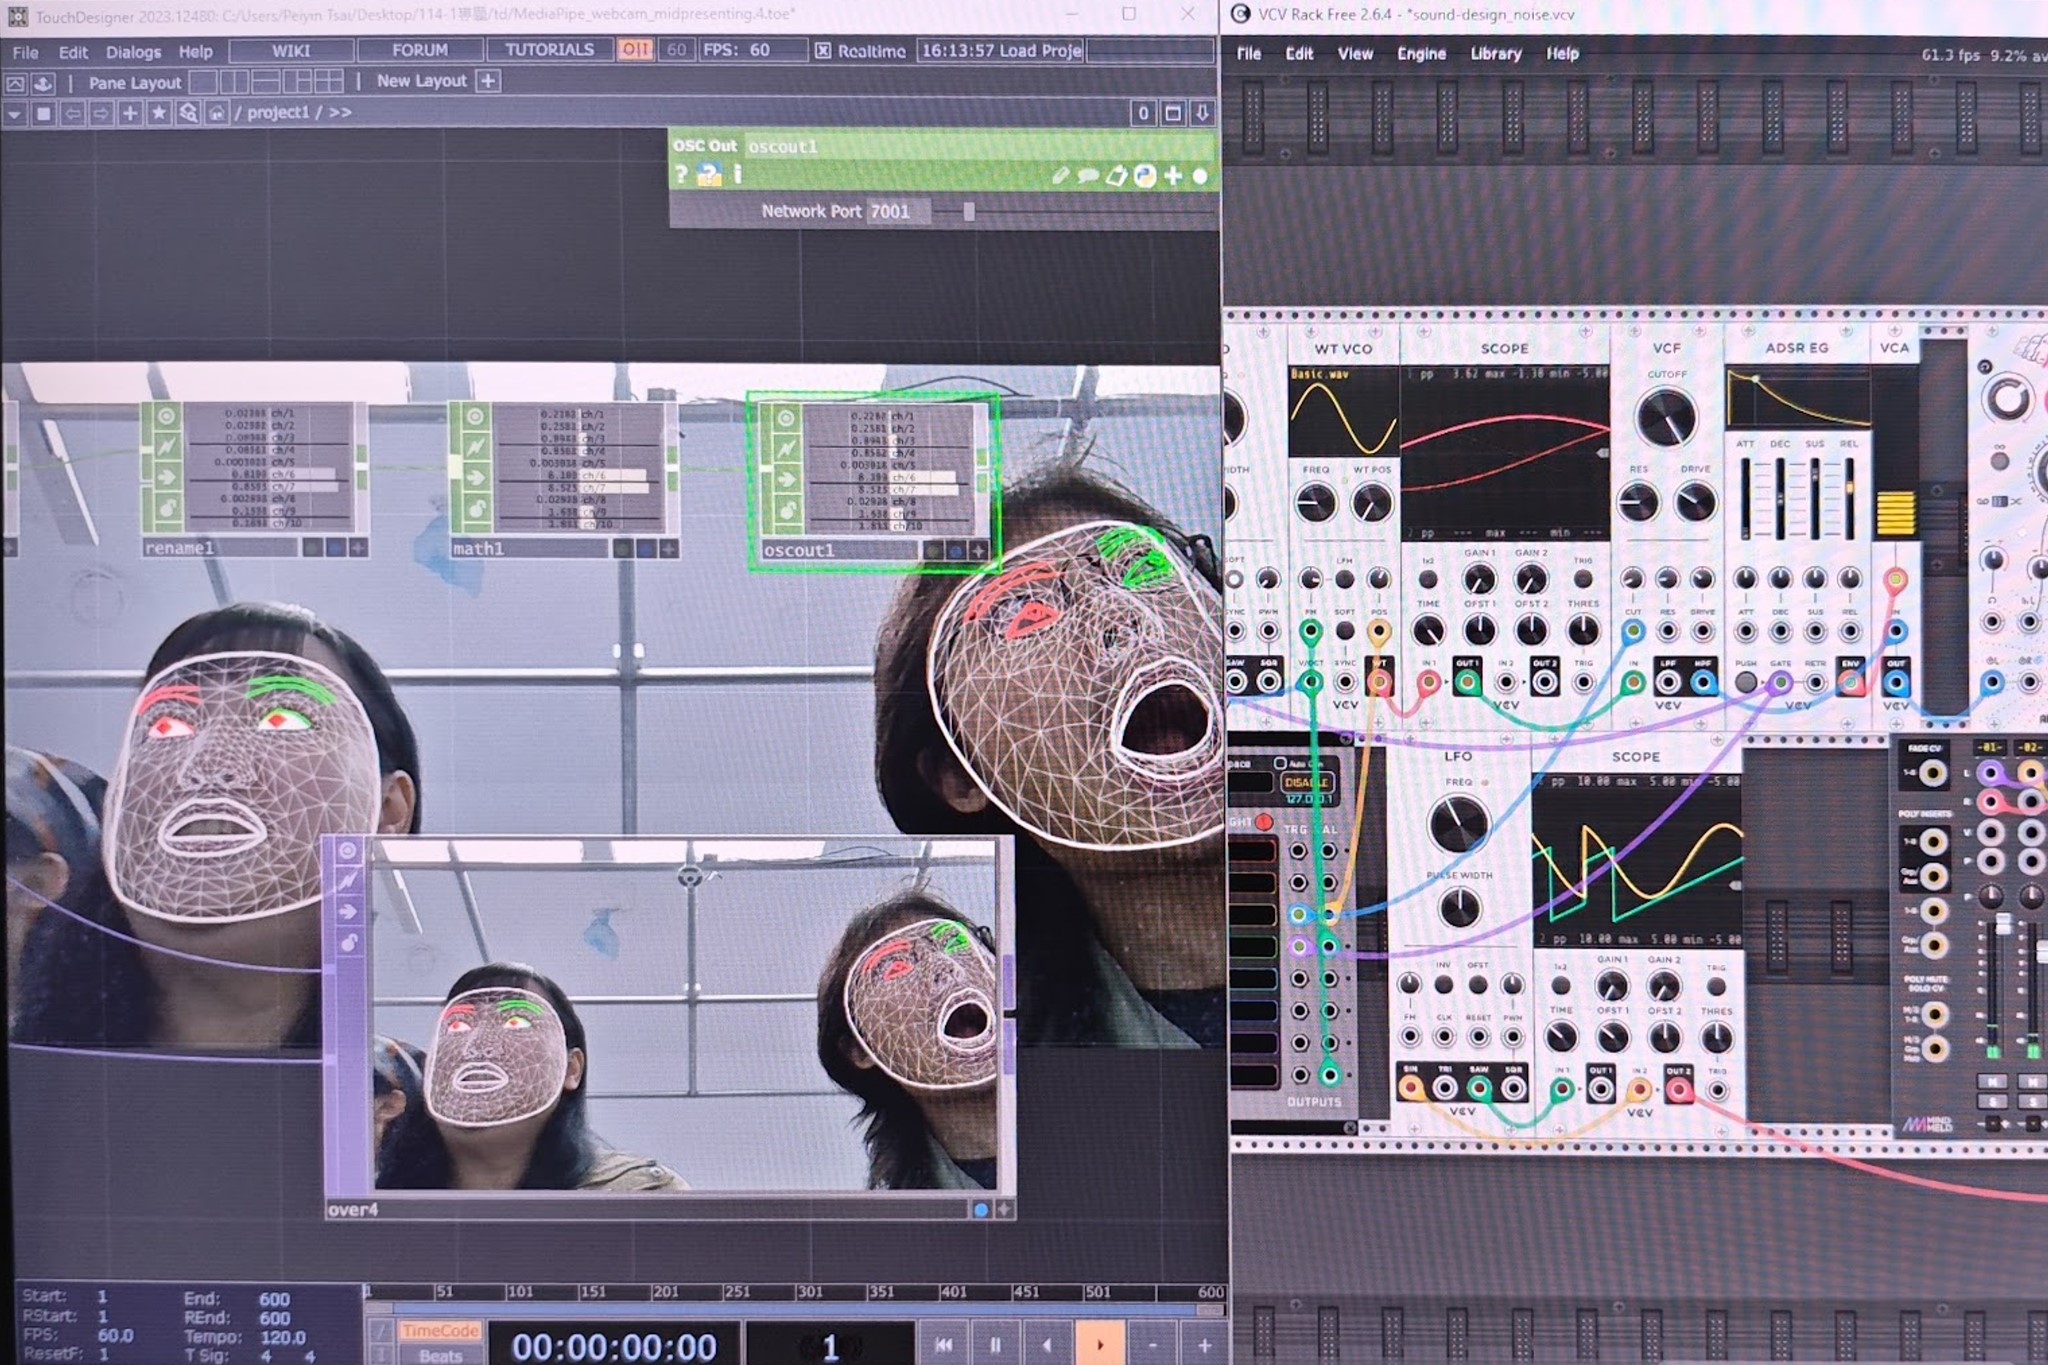Click the comment bubble icon in oscout1 parameters

point(1088,177)
